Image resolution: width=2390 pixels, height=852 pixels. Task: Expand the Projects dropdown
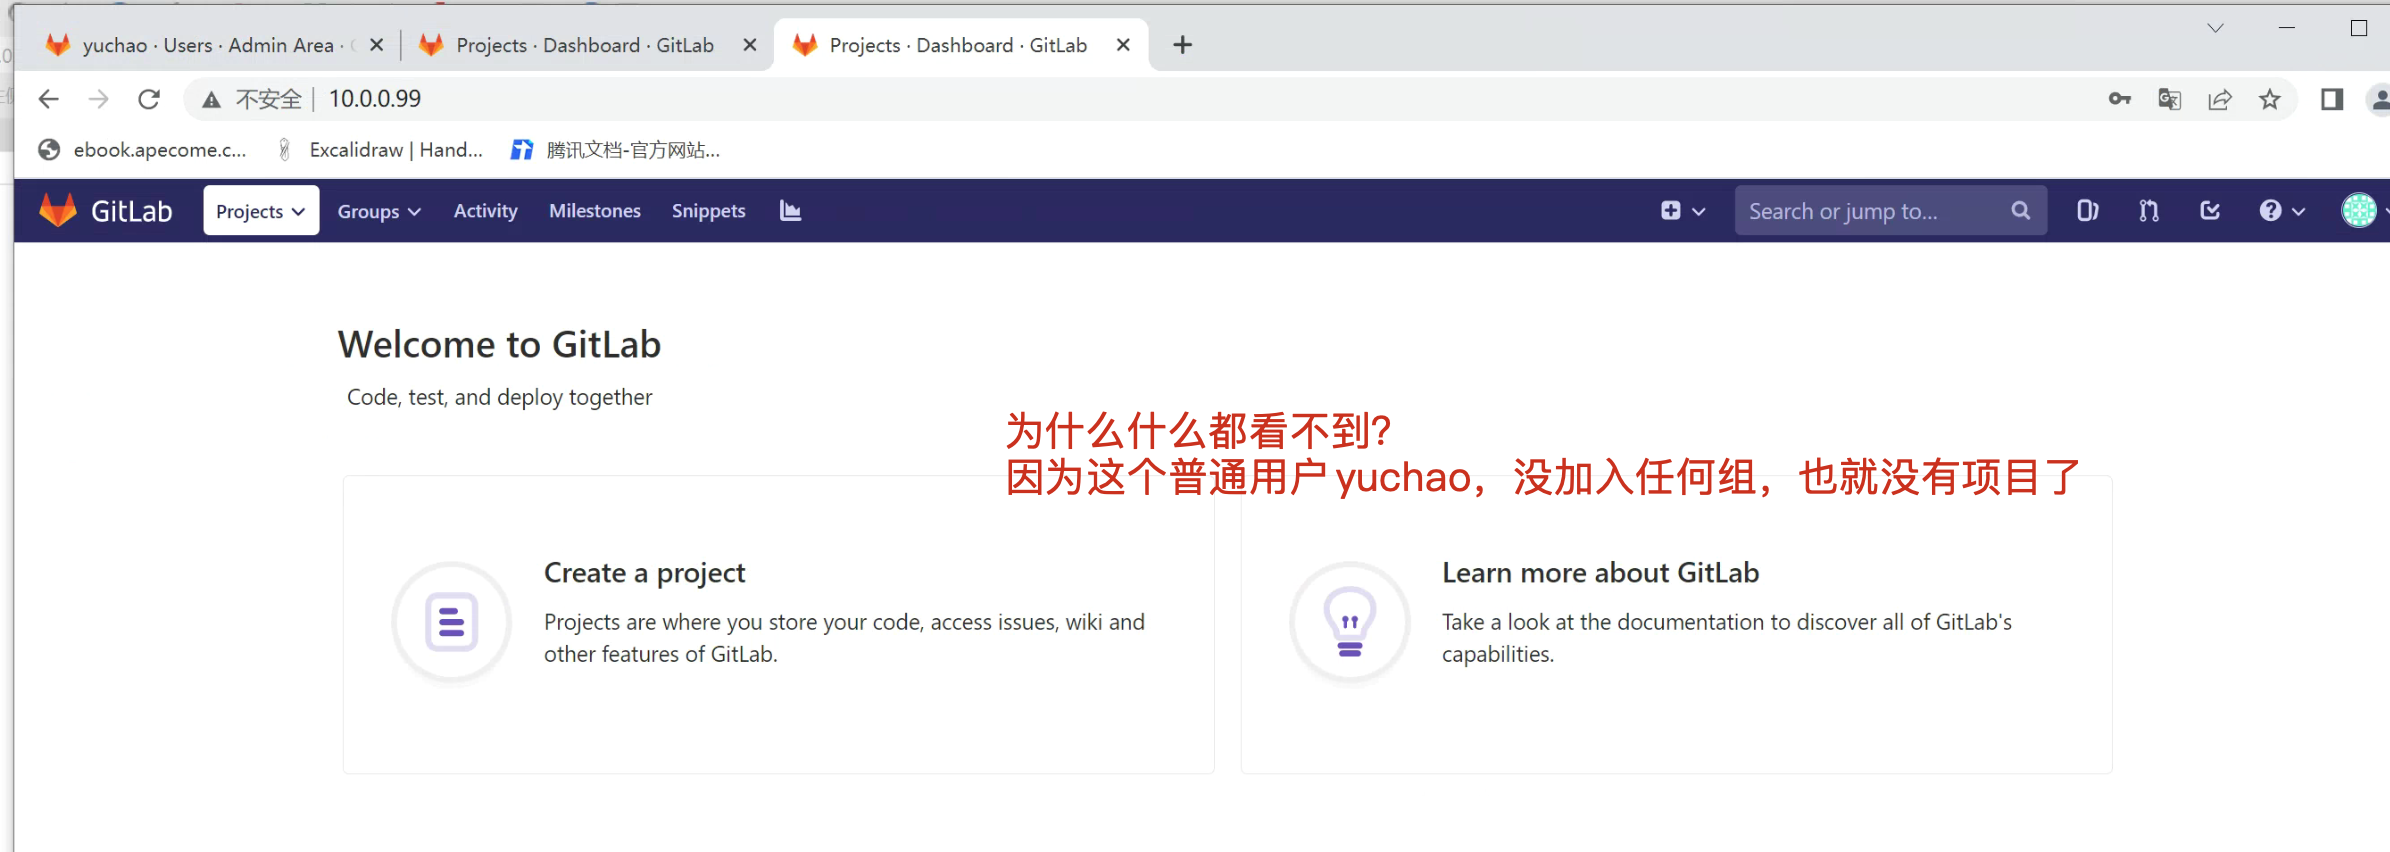[x=261, y=211]
